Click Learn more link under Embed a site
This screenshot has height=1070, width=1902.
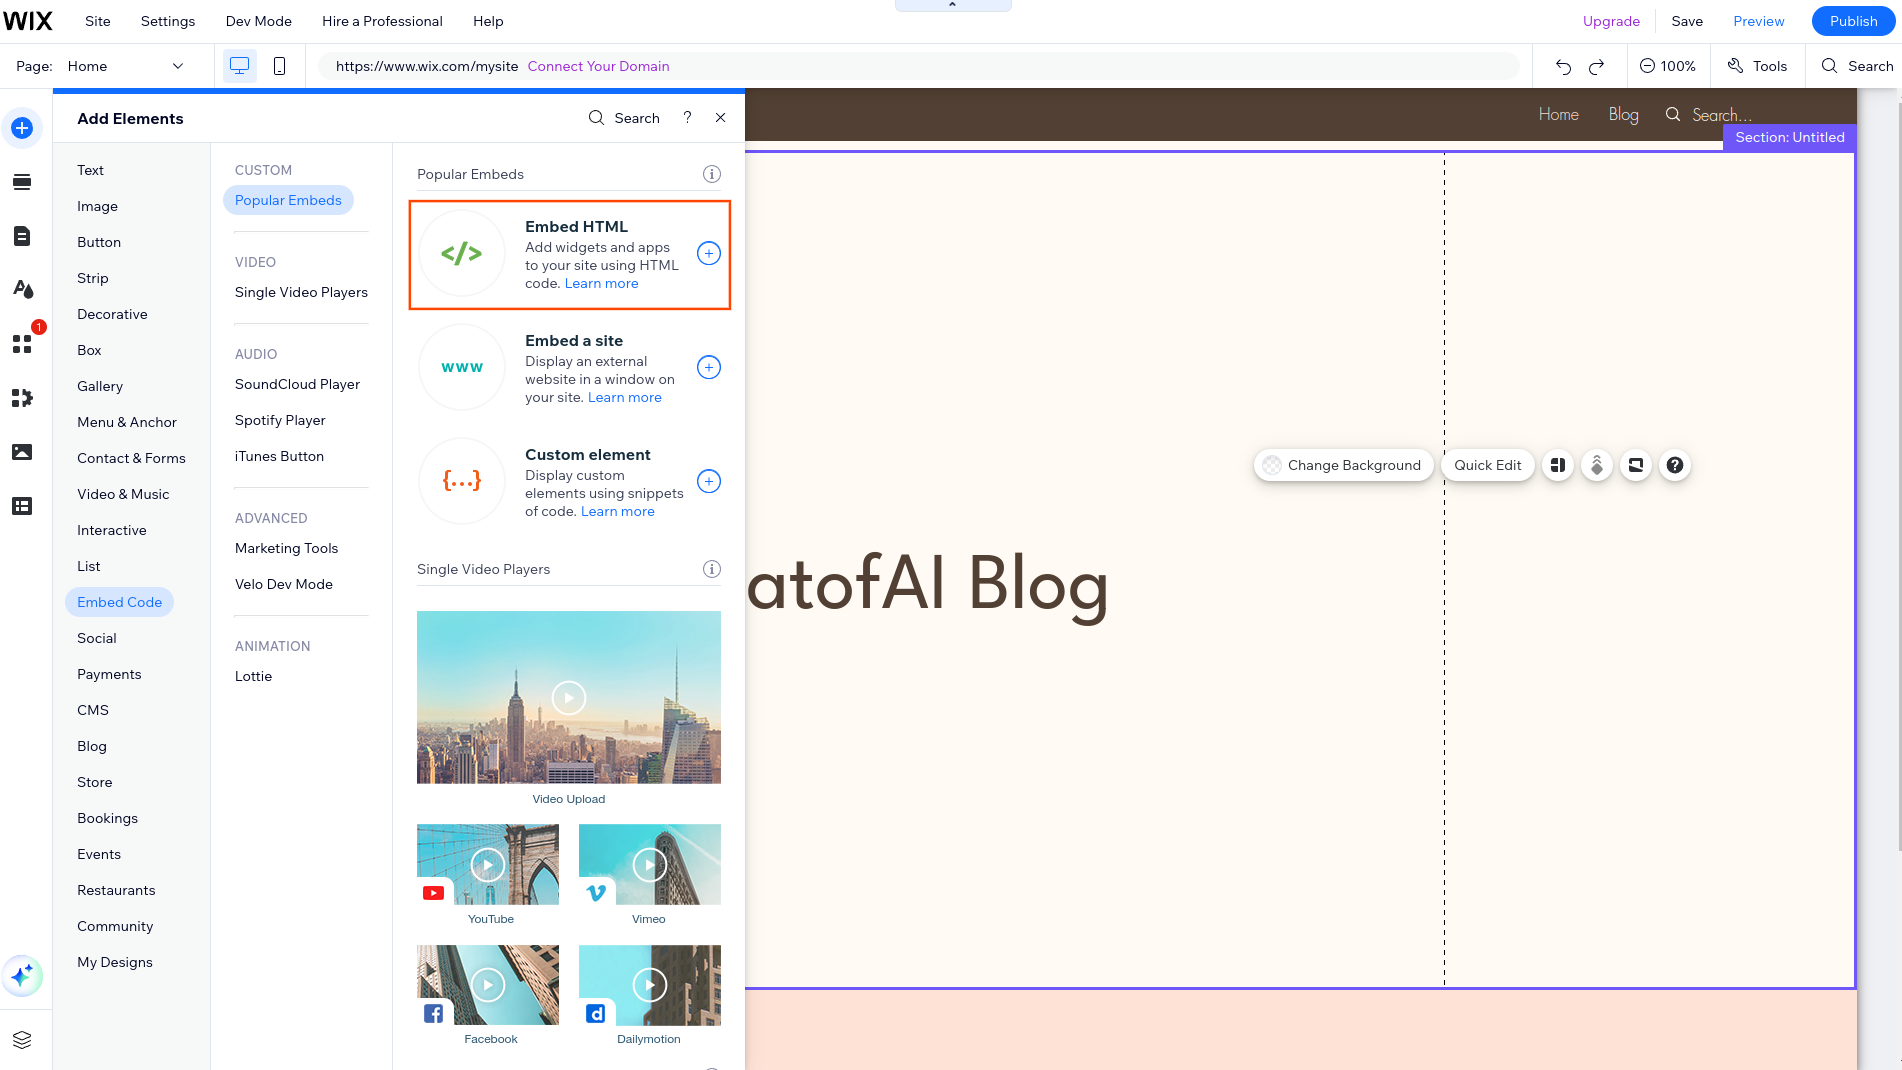coord(625,397)
